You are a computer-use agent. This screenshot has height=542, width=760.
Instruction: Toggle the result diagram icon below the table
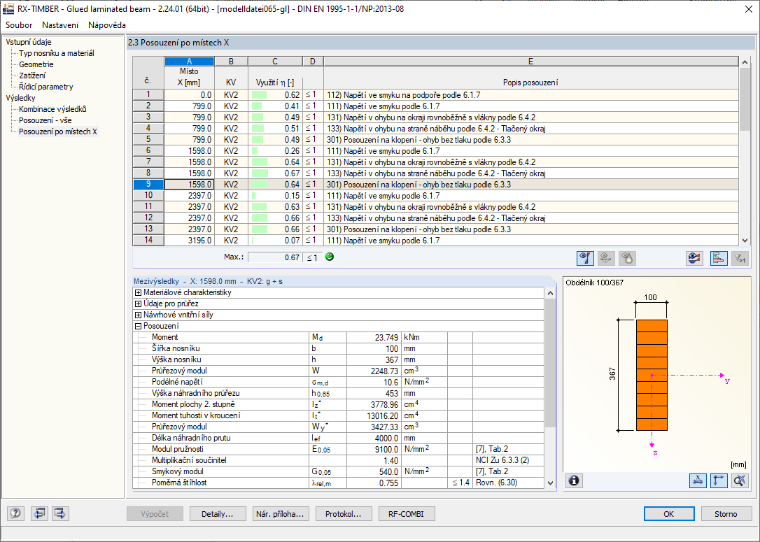pyautogui.click(x=719, y=258)
